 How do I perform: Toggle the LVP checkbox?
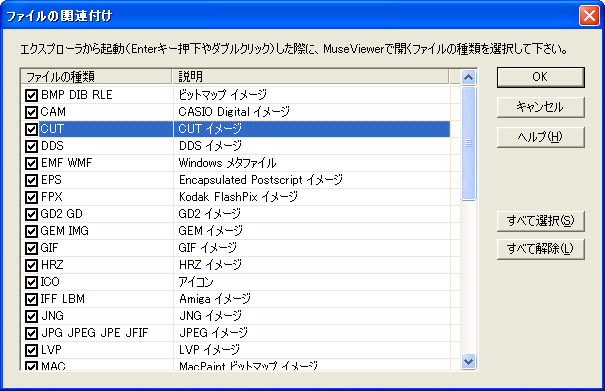tap(31, 350)
